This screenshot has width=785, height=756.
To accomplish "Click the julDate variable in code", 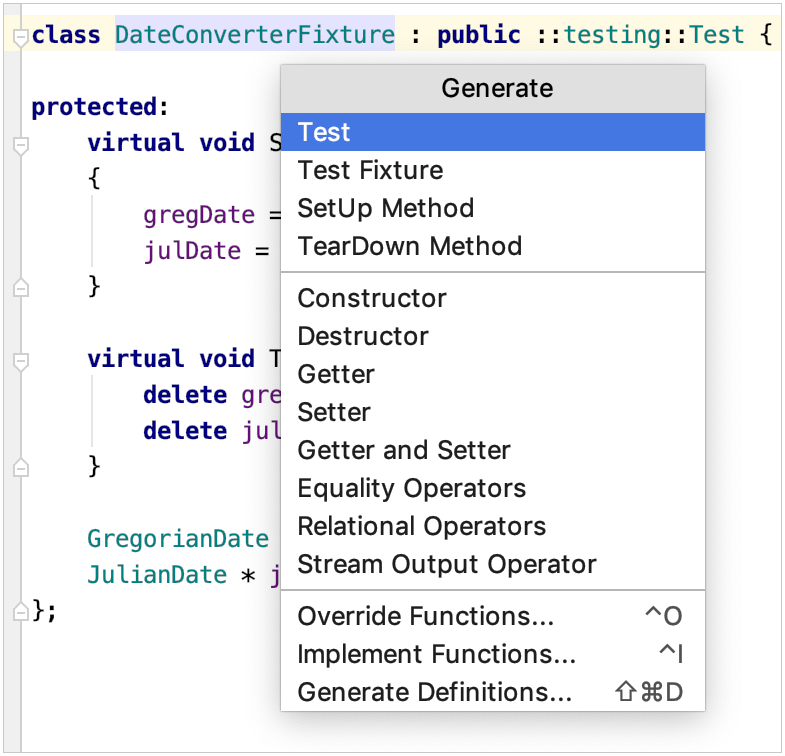I will coord(192,250).
